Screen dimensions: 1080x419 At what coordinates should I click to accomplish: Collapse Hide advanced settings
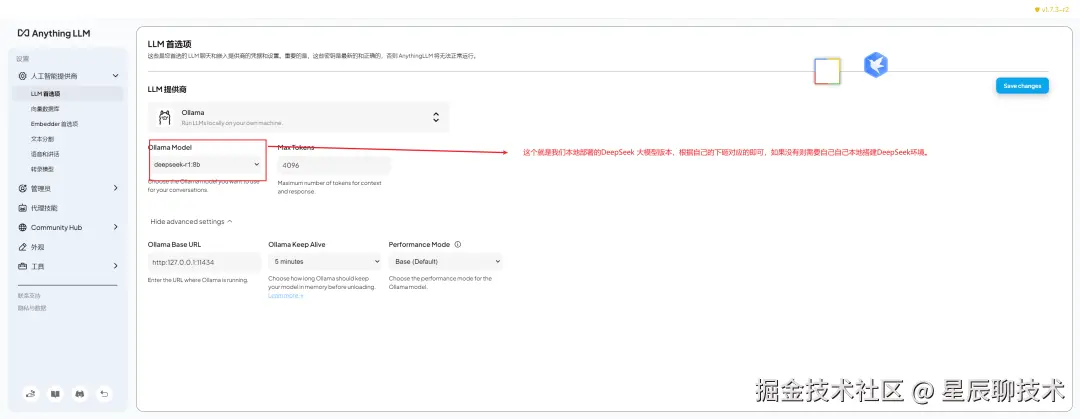pyautogui.click(x=191, y=222)
